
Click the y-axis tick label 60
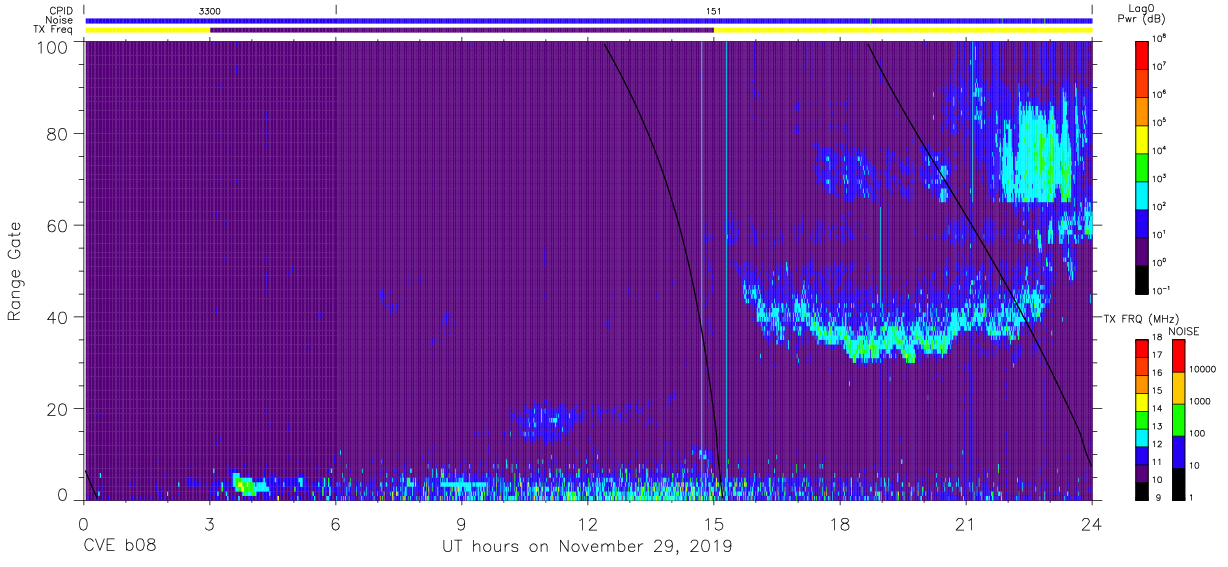58,226
